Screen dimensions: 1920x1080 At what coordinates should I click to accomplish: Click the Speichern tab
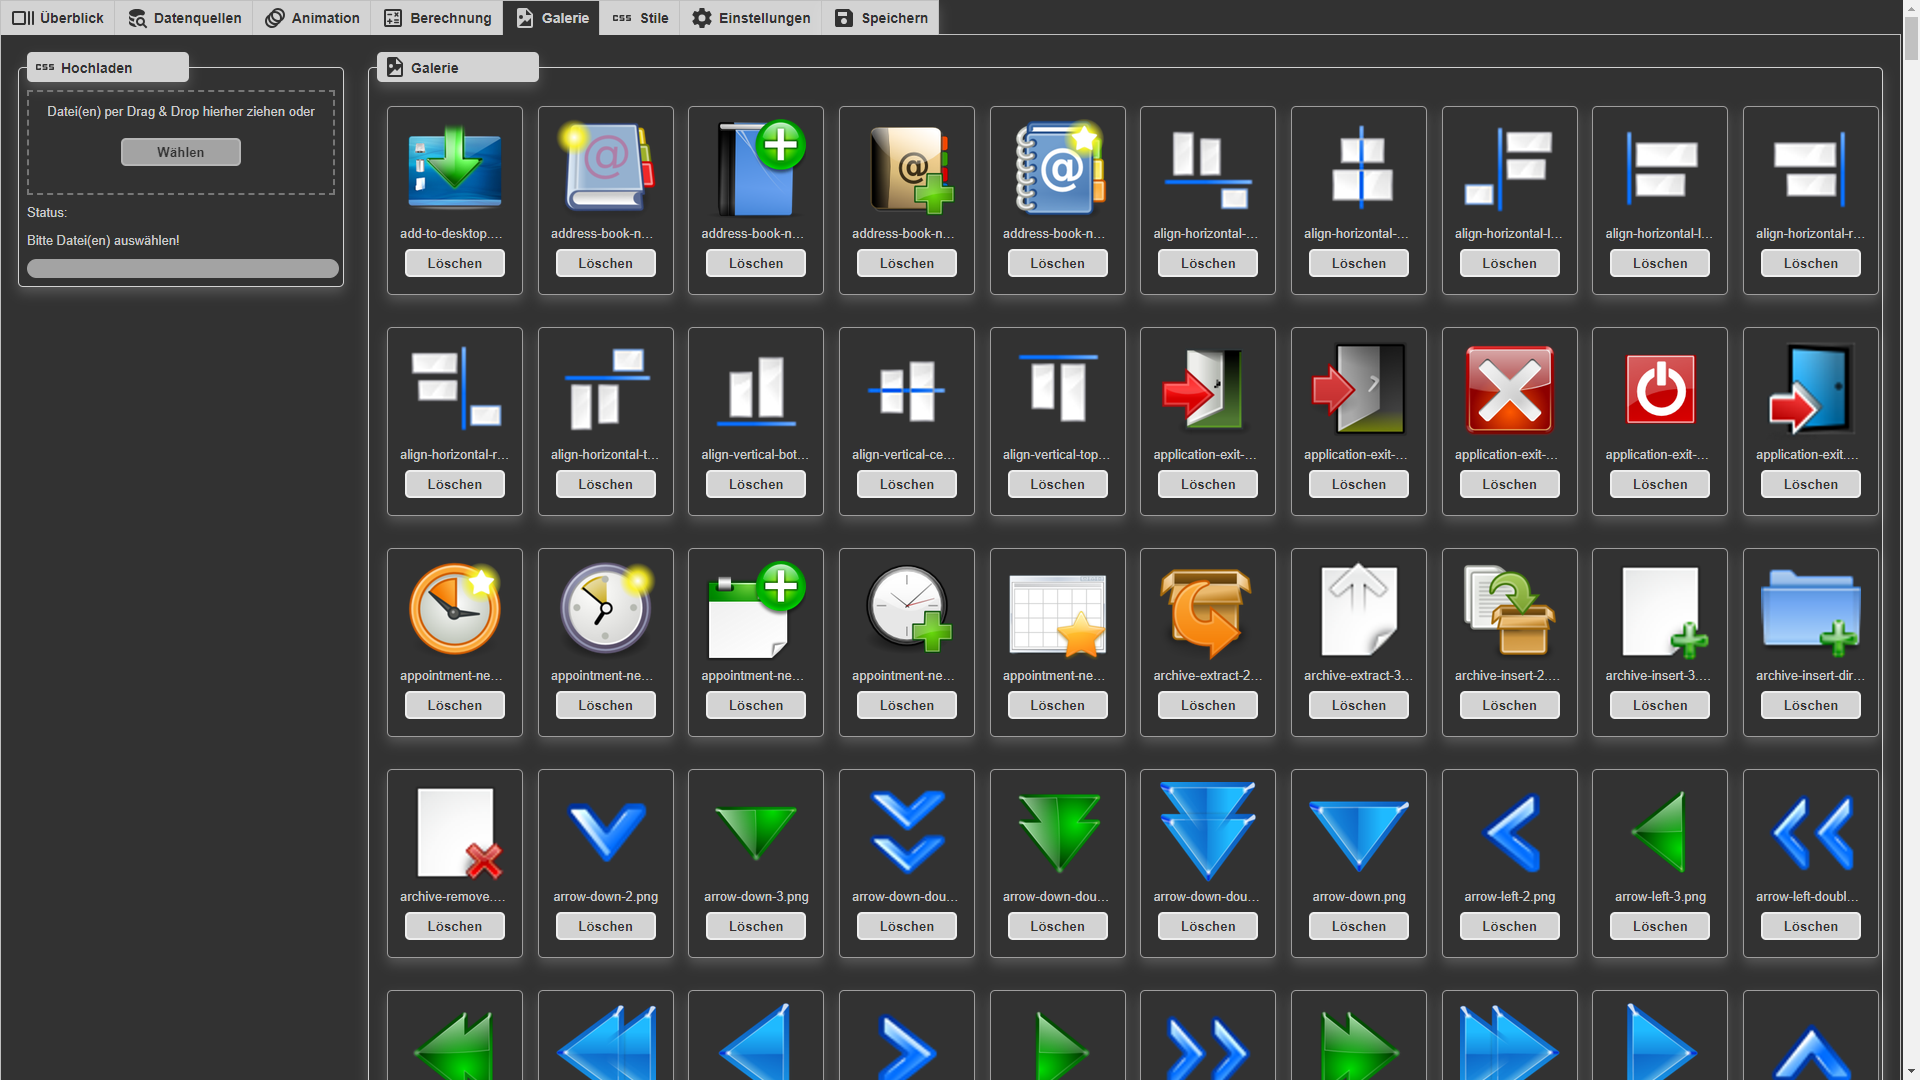pyautogui.click(x=881, y=18)
